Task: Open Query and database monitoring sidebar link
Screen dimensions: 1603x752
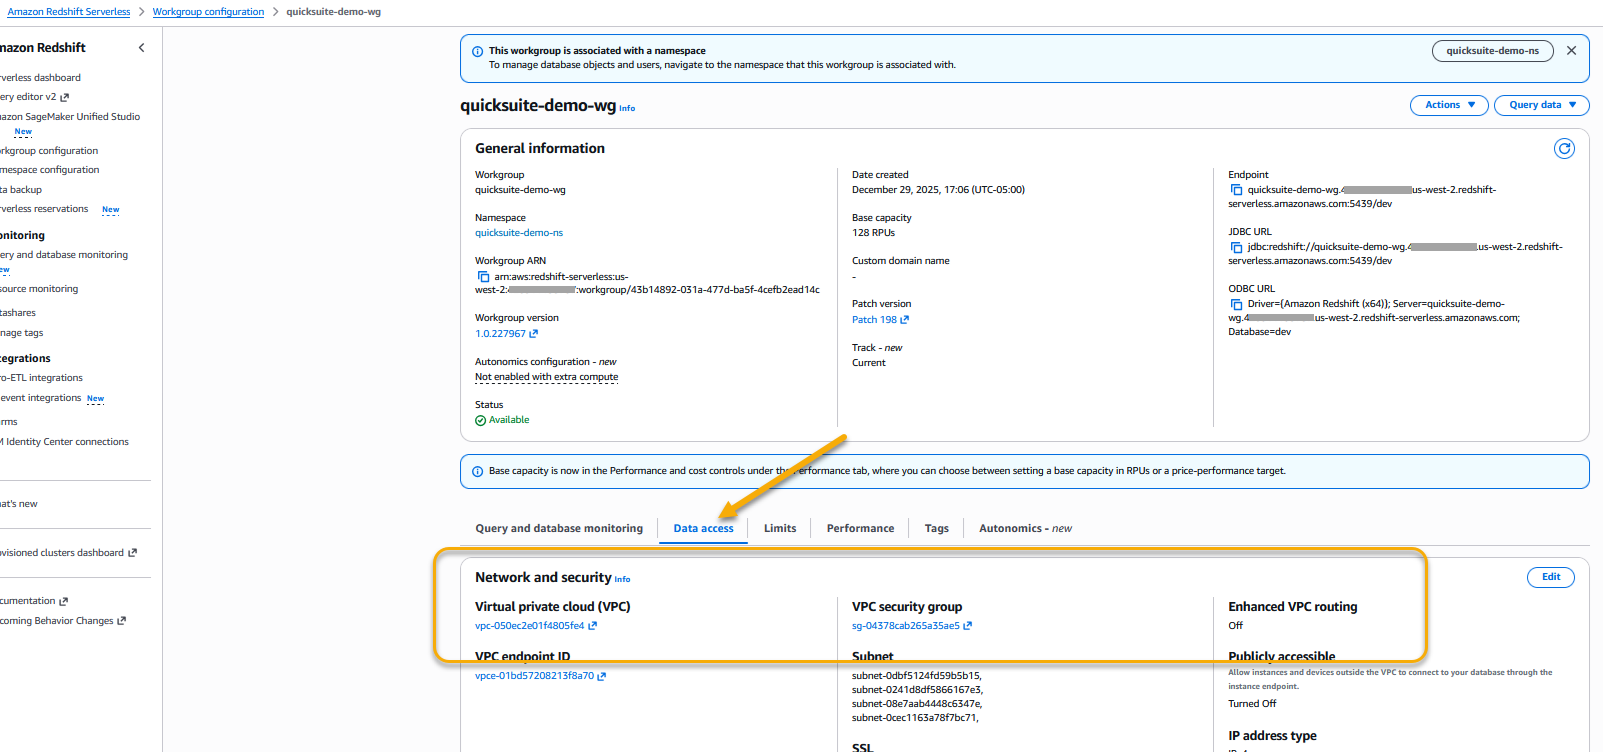Action: point(64,255)
